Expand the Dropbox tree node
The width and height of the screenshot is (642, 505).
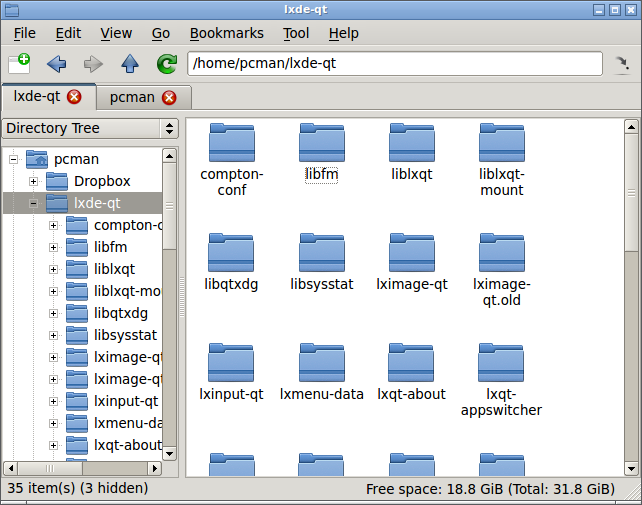tap(34, 181)
